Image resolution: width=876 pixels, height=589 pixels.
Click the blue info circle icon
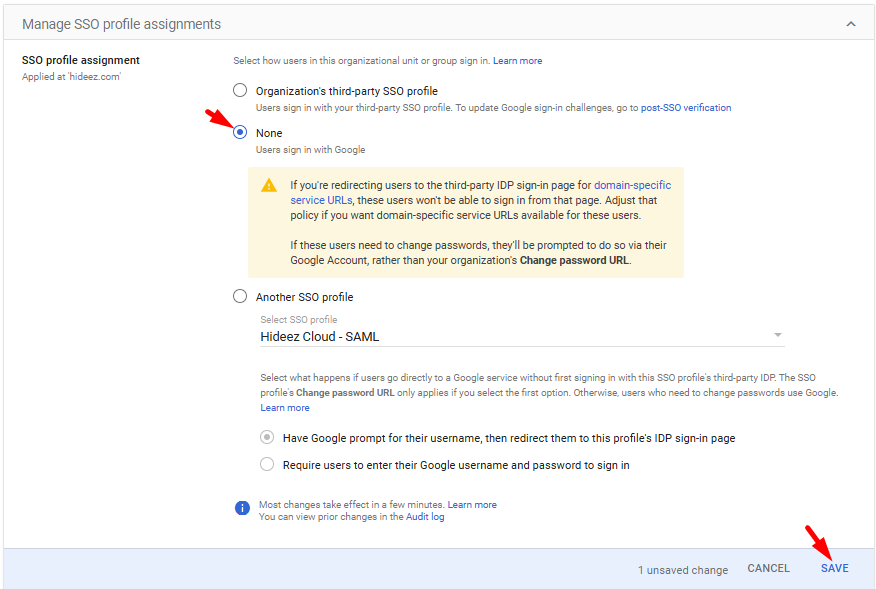(242, 508)
